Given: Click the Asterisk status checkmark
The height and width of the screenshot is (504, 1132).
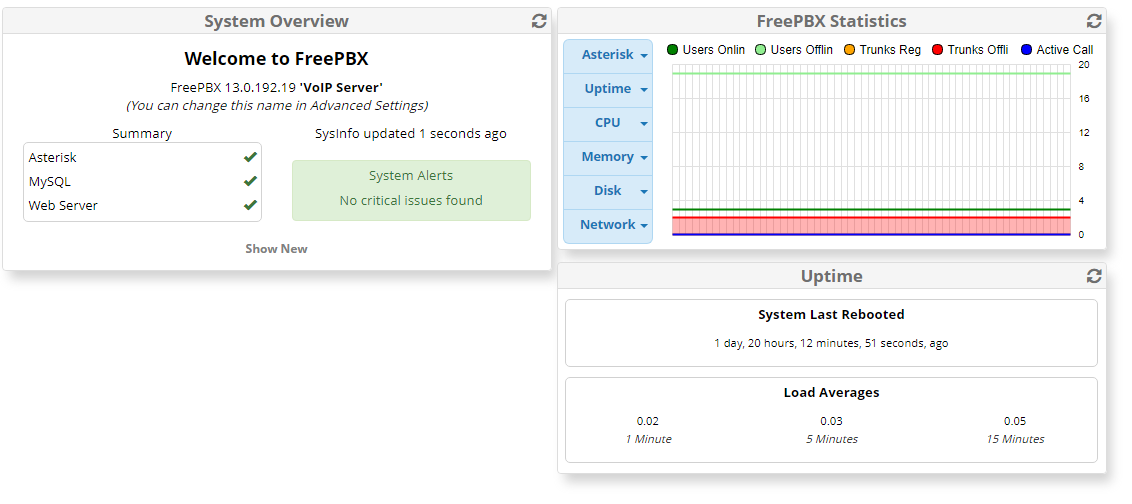Looking at the screenshot, I should coord(251,157).
